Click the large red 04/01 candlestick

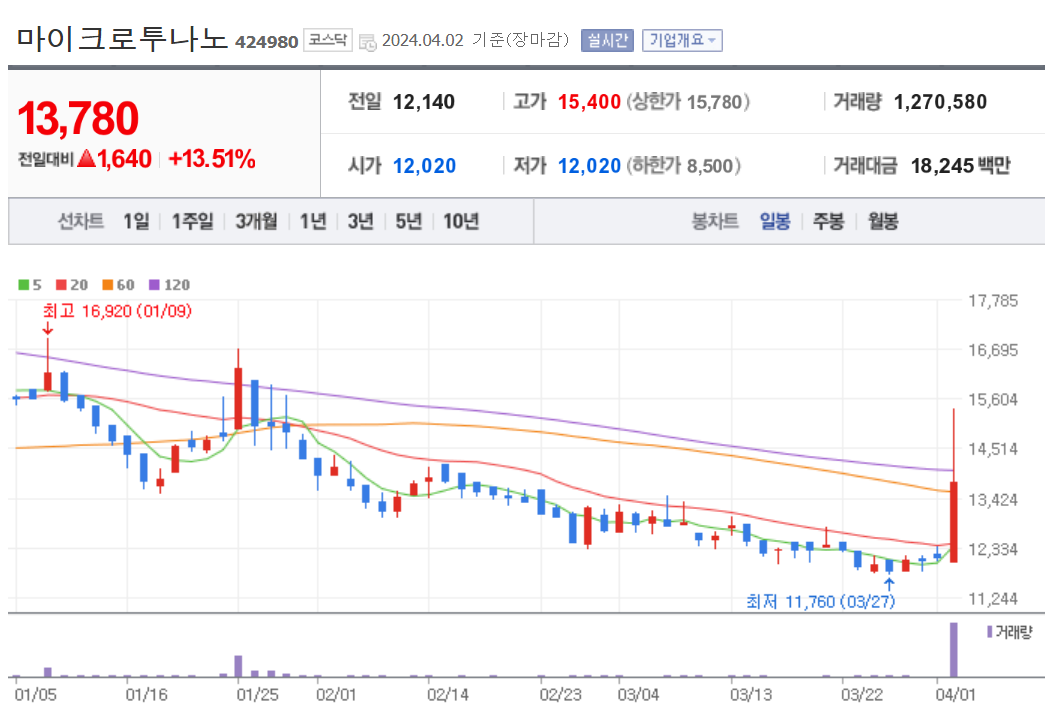pos(954,522)
